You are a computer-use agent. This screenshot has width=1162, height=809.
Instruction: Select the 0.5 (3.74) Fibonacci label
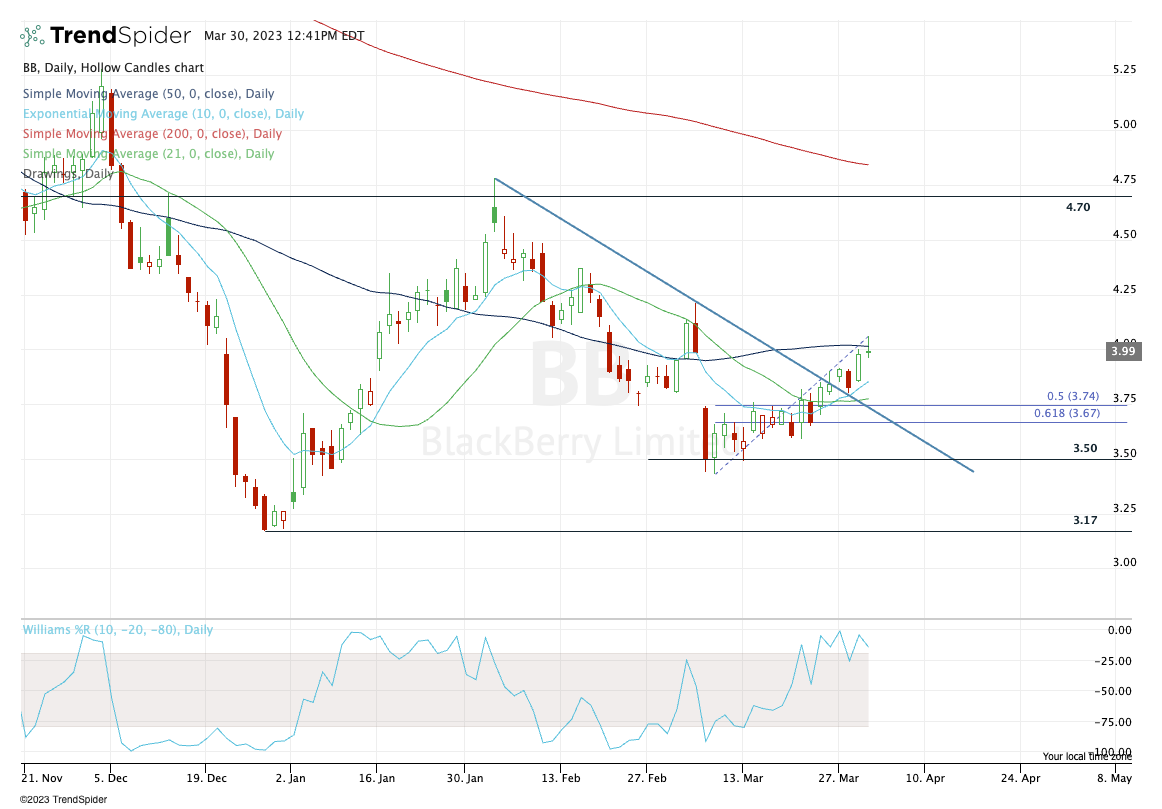click(x=1073, y=396)
